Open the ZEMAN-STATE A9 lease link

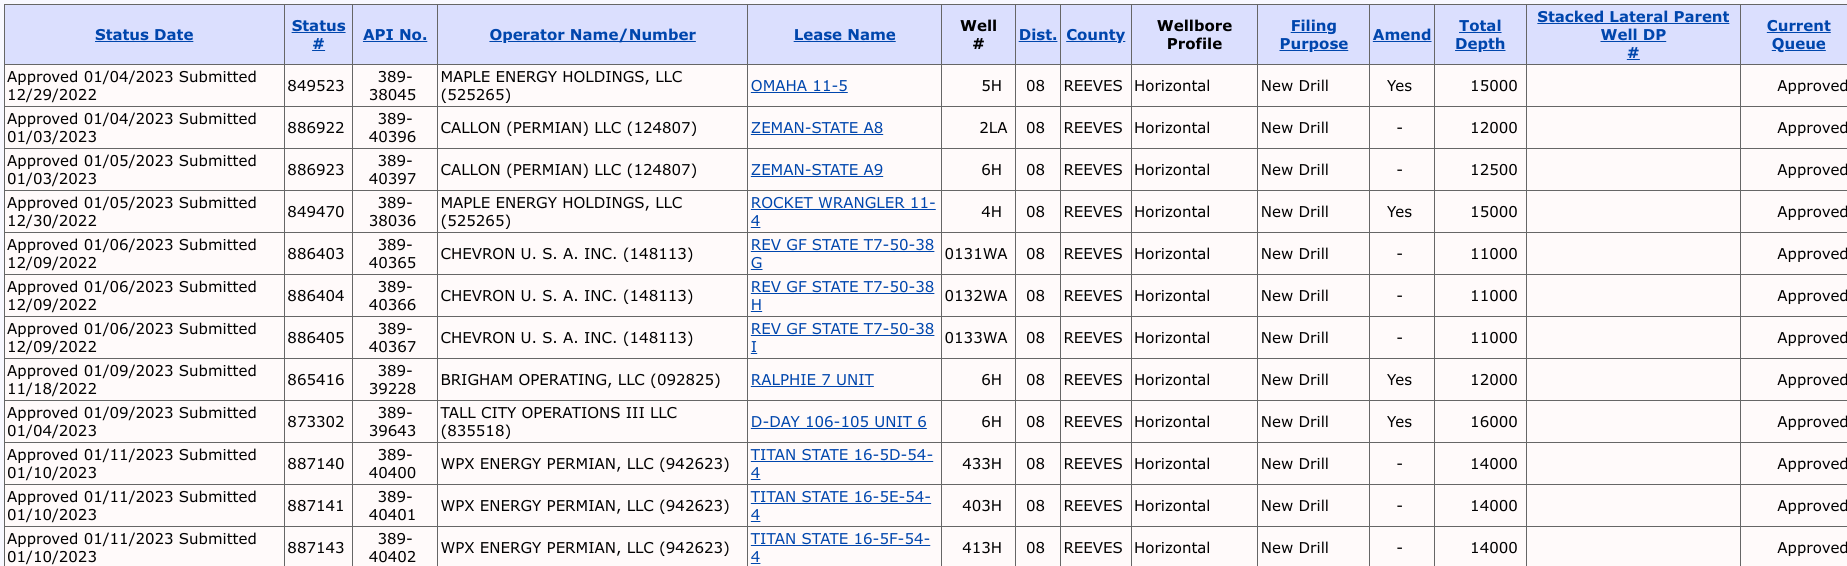(x=817, y=170)
